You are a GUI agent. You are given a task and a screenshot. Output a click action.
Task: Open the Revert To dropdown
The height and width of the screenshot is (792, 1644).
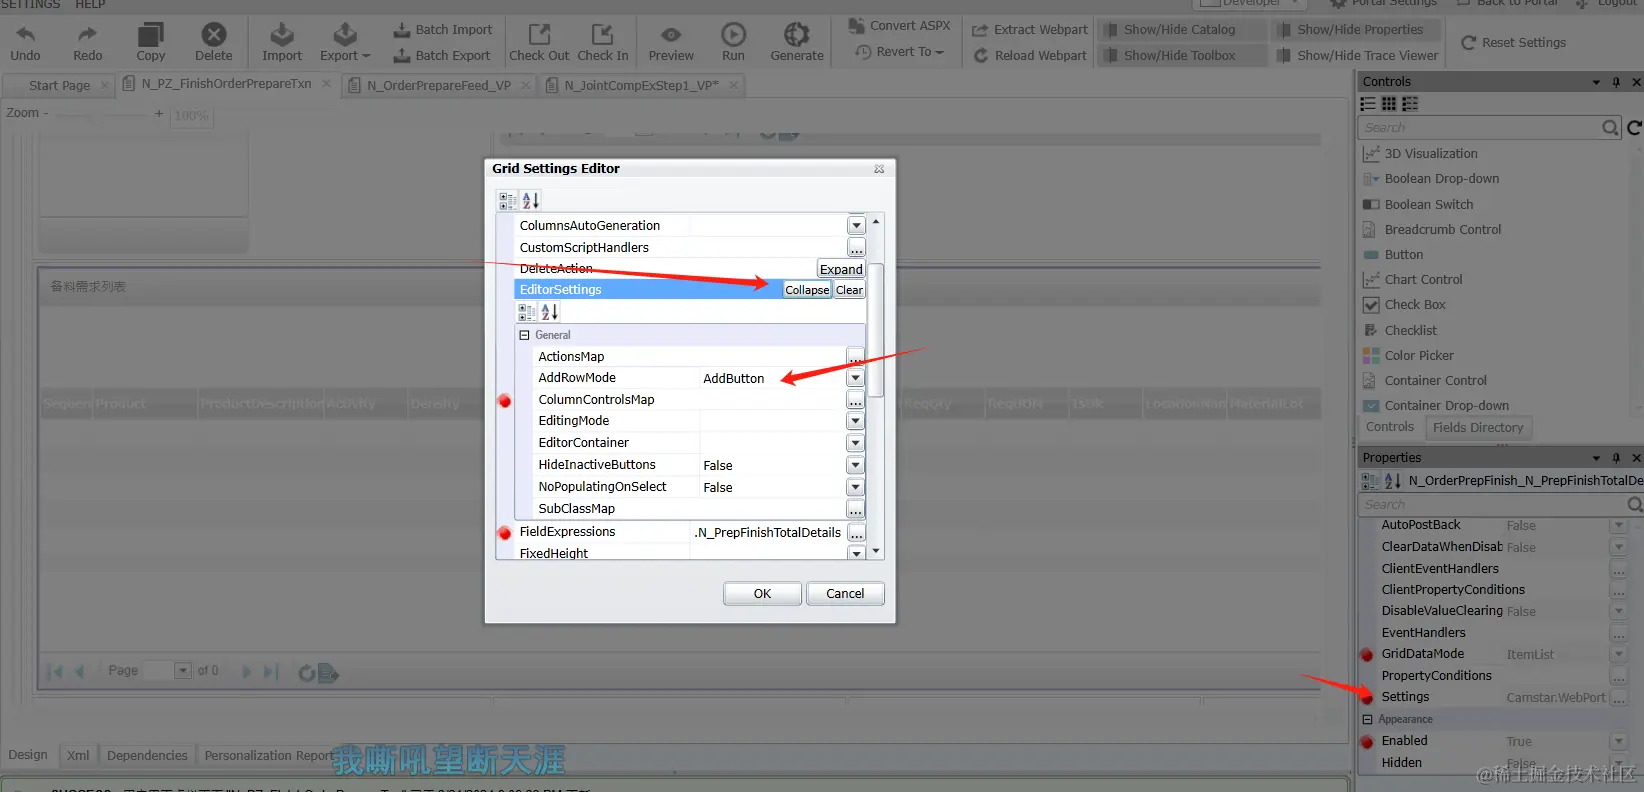coord(900,52)
